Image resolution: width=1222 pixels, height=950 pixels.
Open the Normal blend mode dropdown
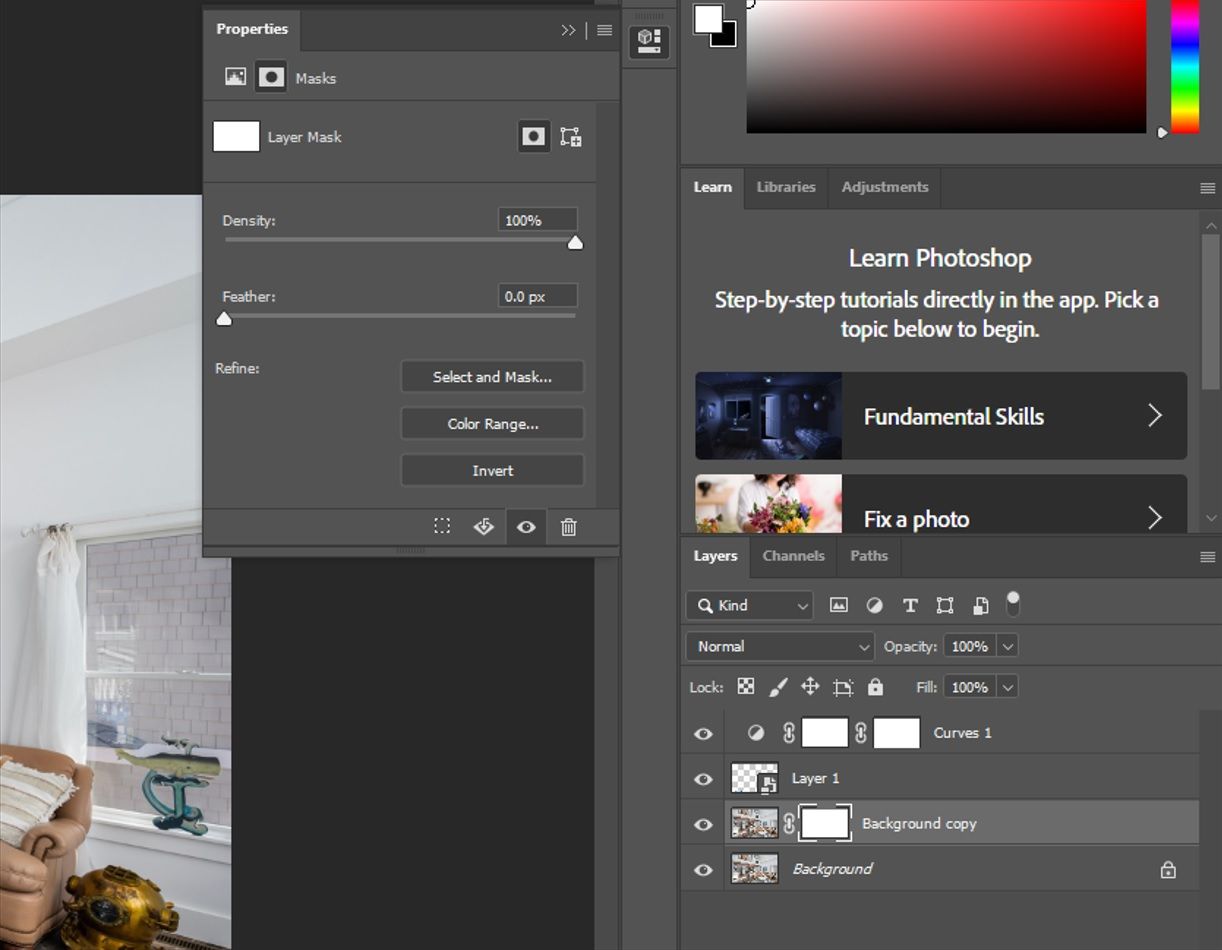(780, 646)
